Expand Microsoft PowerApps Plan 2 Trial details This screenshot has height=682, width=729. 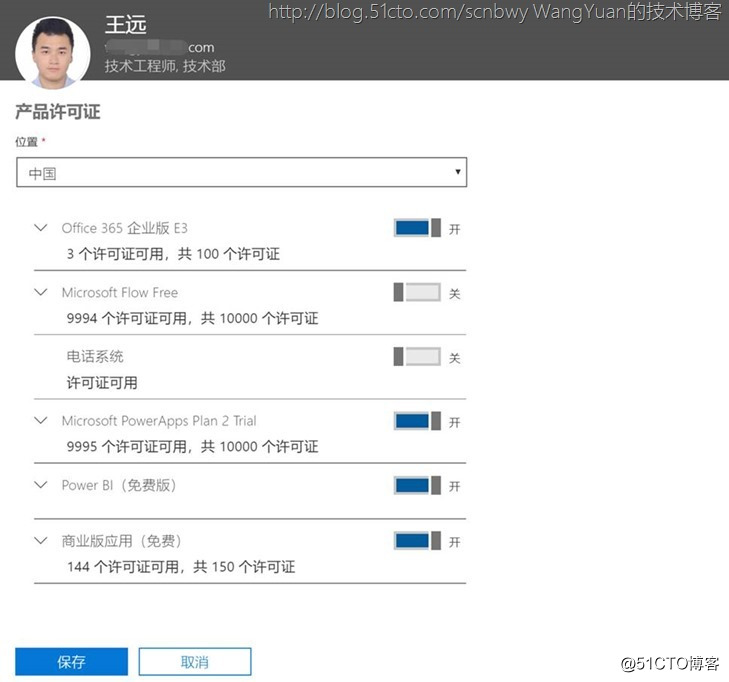41,421
